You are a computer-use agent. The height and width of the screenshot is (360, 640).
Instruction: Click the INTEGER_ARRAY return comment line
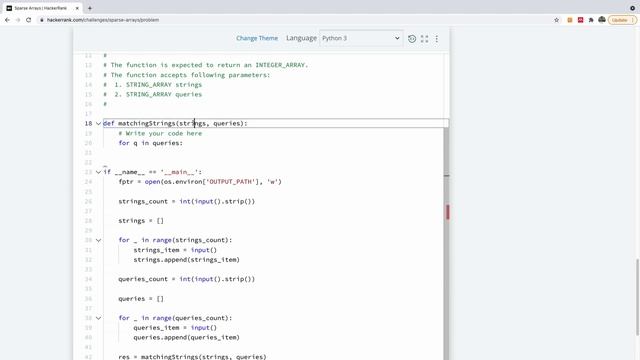tap(206, 65)
